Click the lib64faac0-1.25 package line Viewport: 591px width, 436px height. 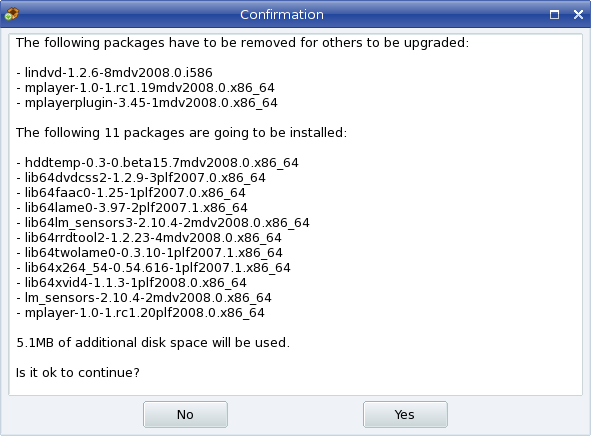pyautogui.click(x=131, y=193)
